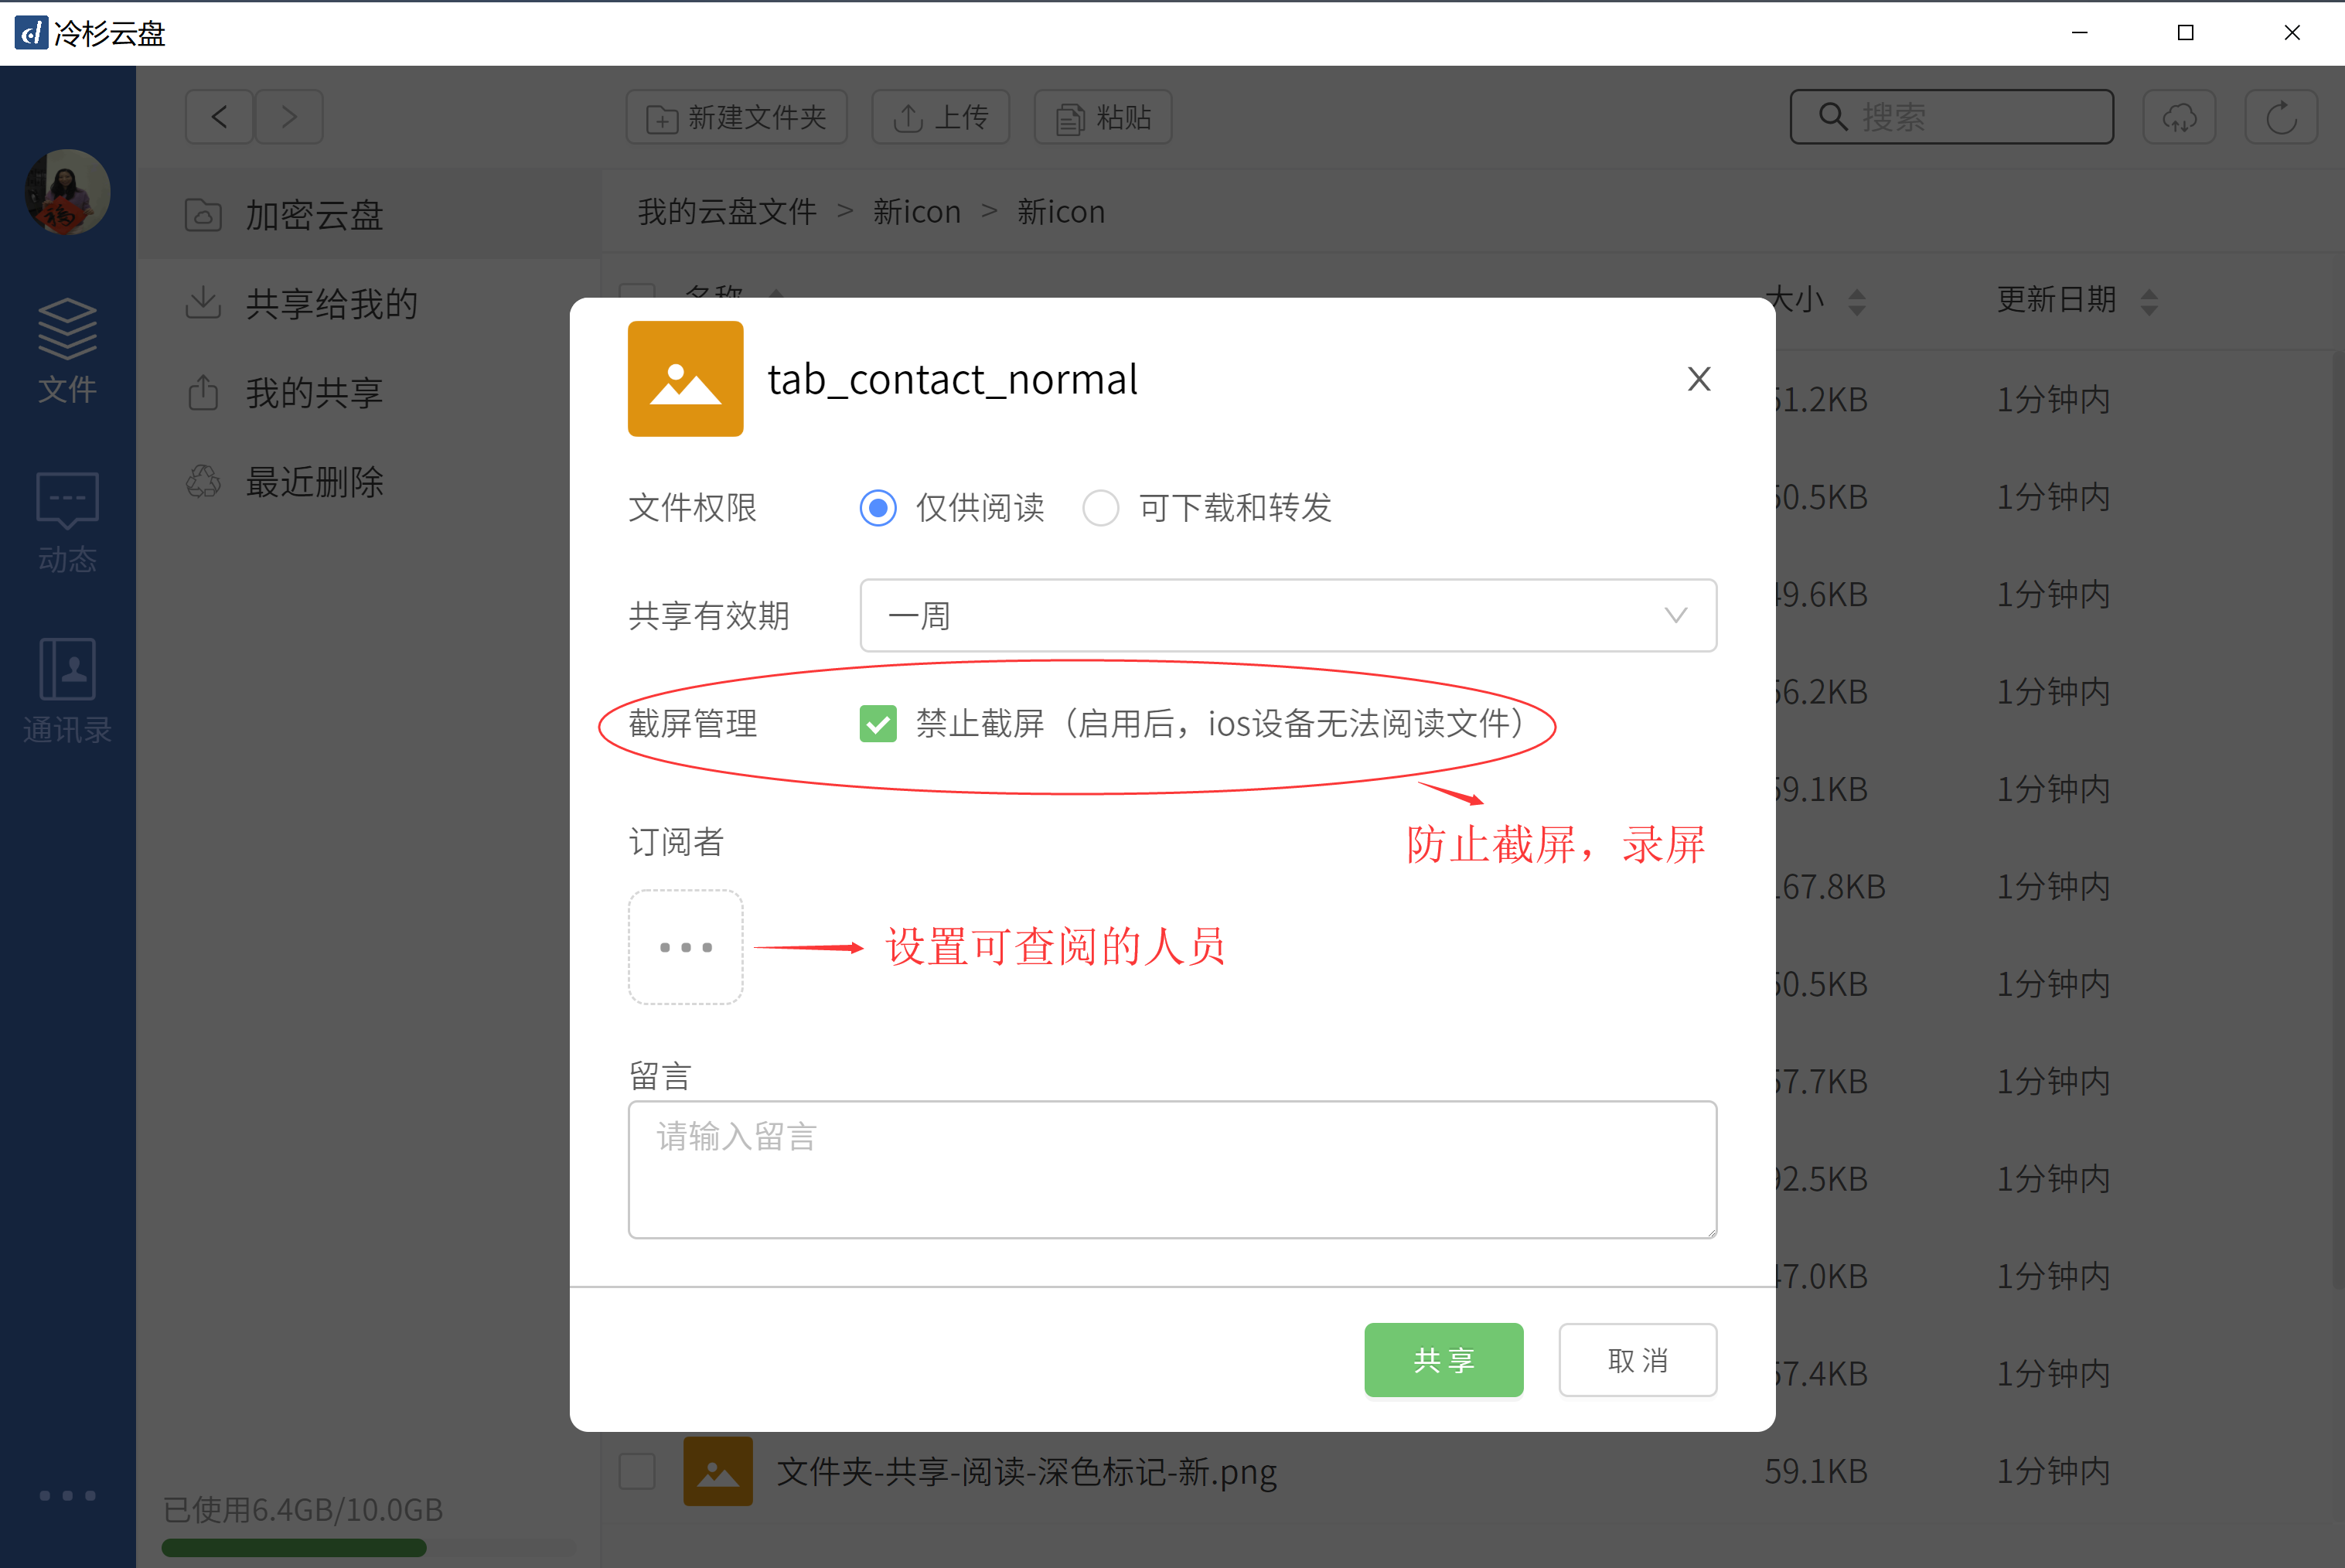The height and width of the screenshot is (1568, 2345).
Task: Click the green 共享 button
Action: pyautogui.click(x=1443, y=1359)
